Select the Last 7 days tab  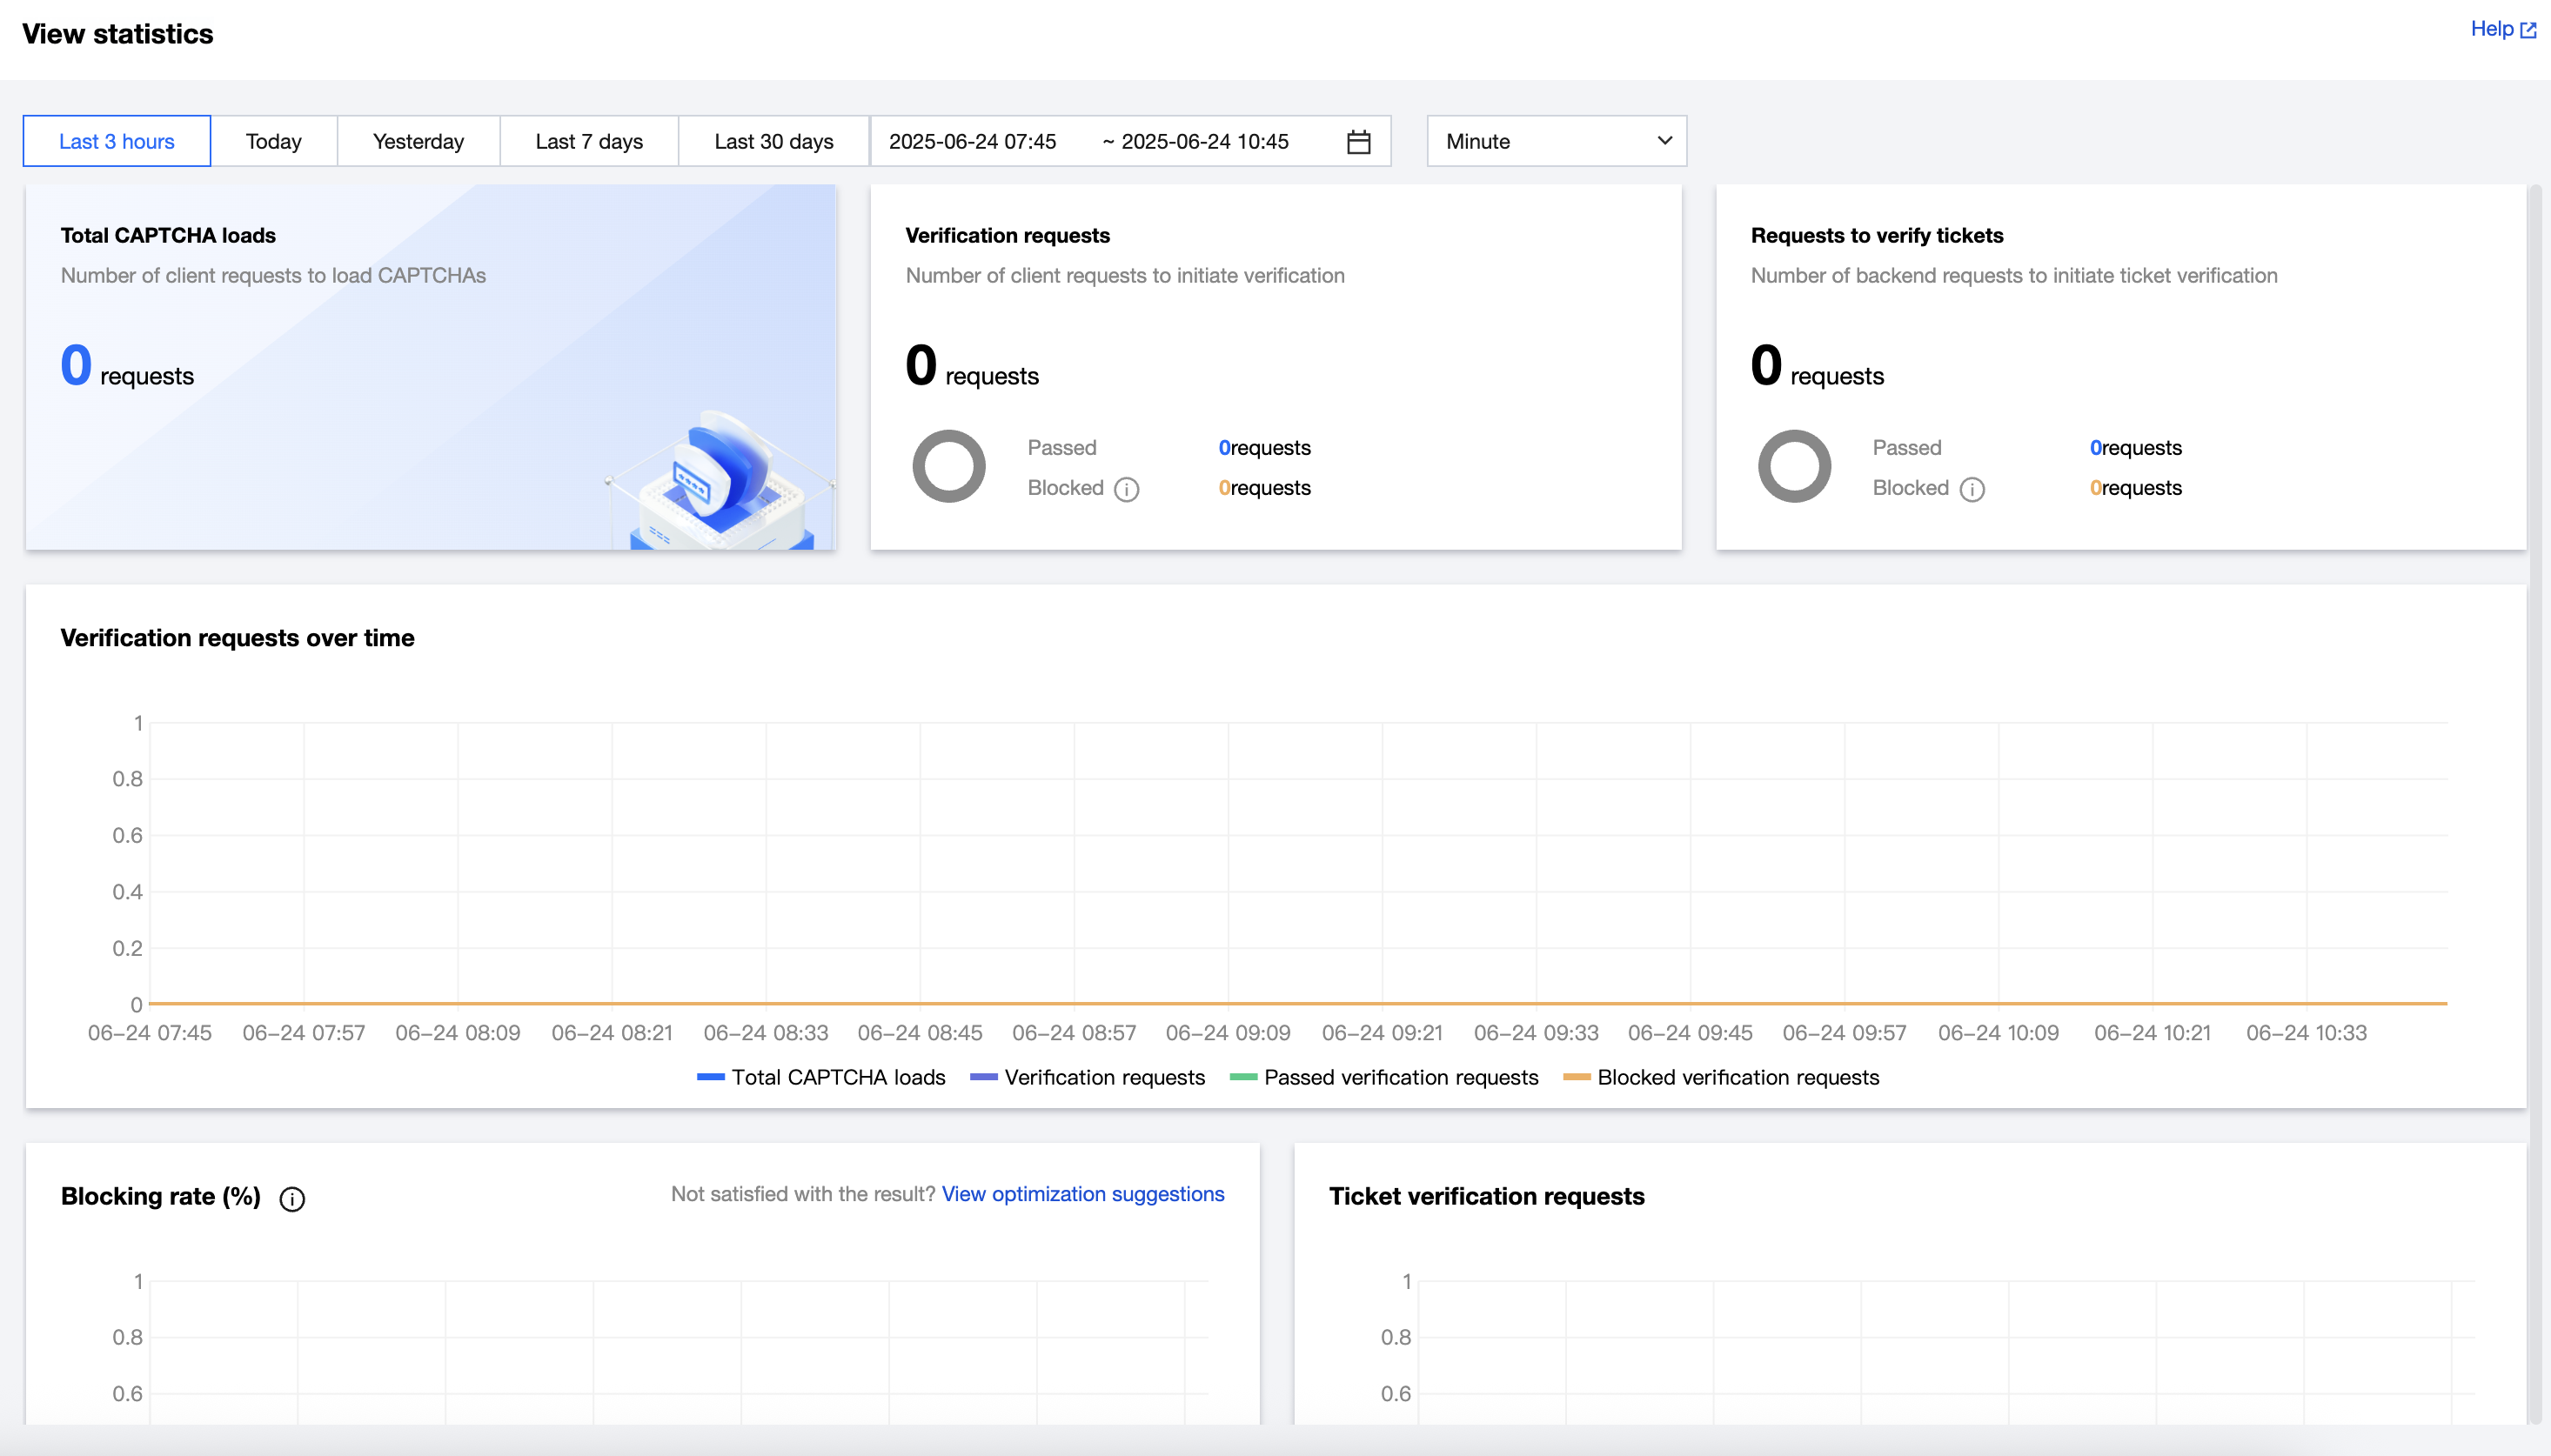point(588,142)
